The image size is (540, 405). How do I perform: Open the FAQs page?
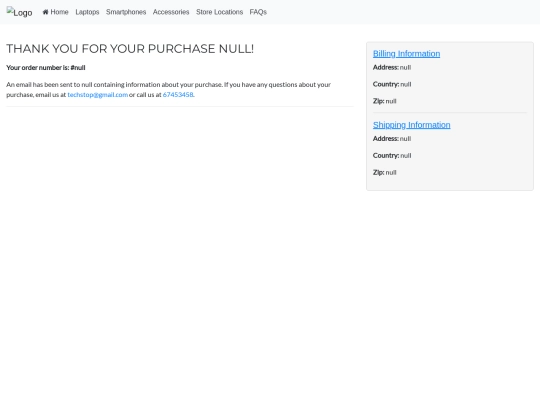tap(258, 12)
